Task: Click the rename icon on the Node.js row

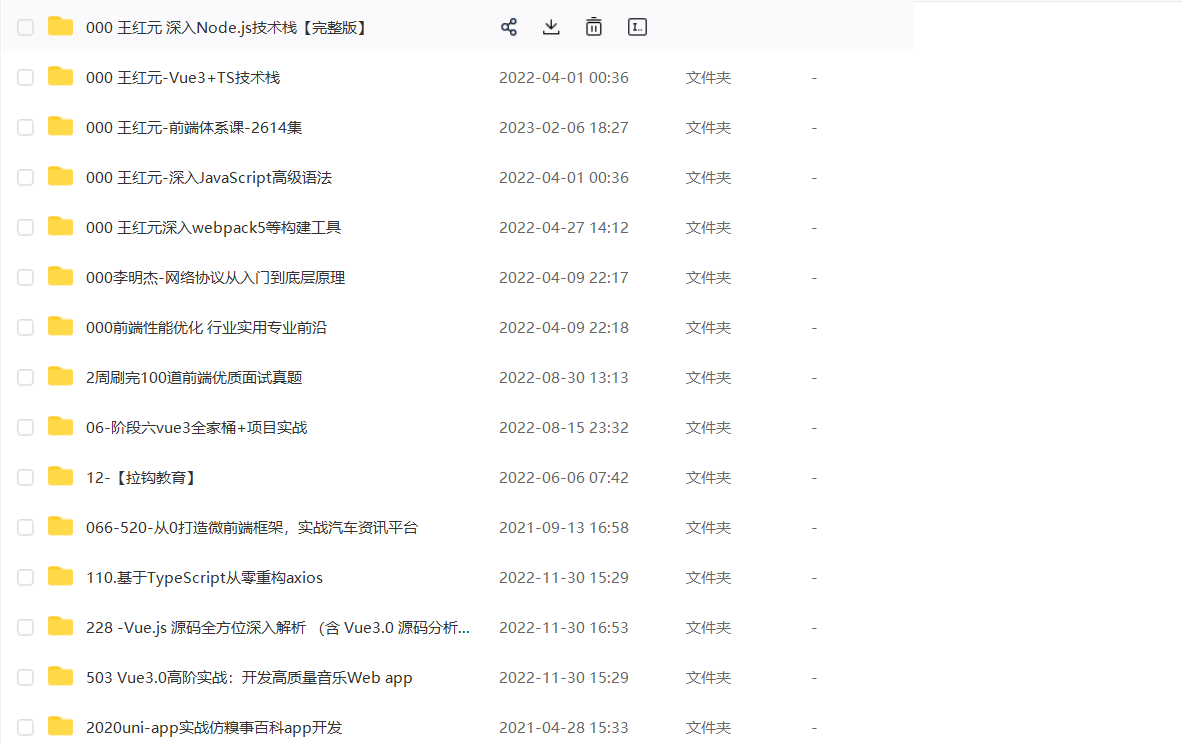Action: click(637, 27)
